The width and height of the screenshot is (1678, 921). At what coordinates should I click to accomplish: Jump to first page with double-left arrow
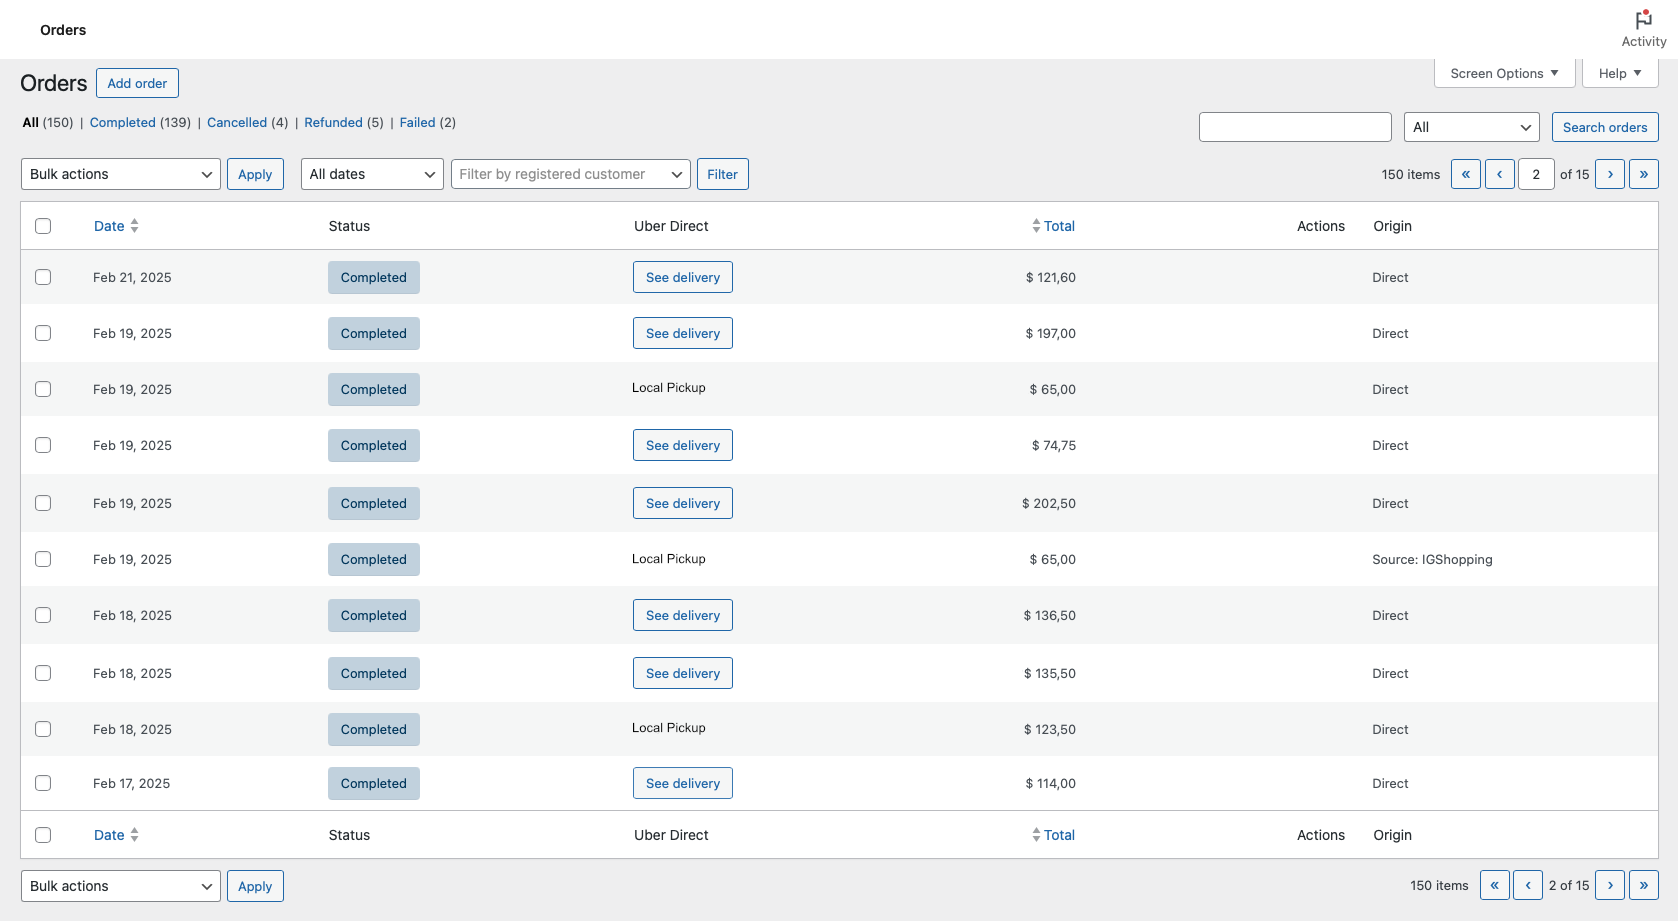pyautogui.click(x=1465, y=173)
